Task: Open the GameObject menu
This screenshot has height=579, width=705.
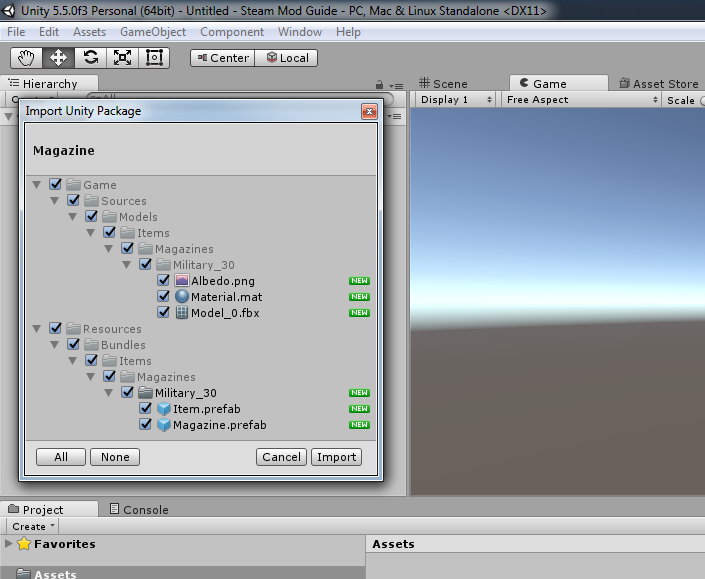Action: (153, 32)
